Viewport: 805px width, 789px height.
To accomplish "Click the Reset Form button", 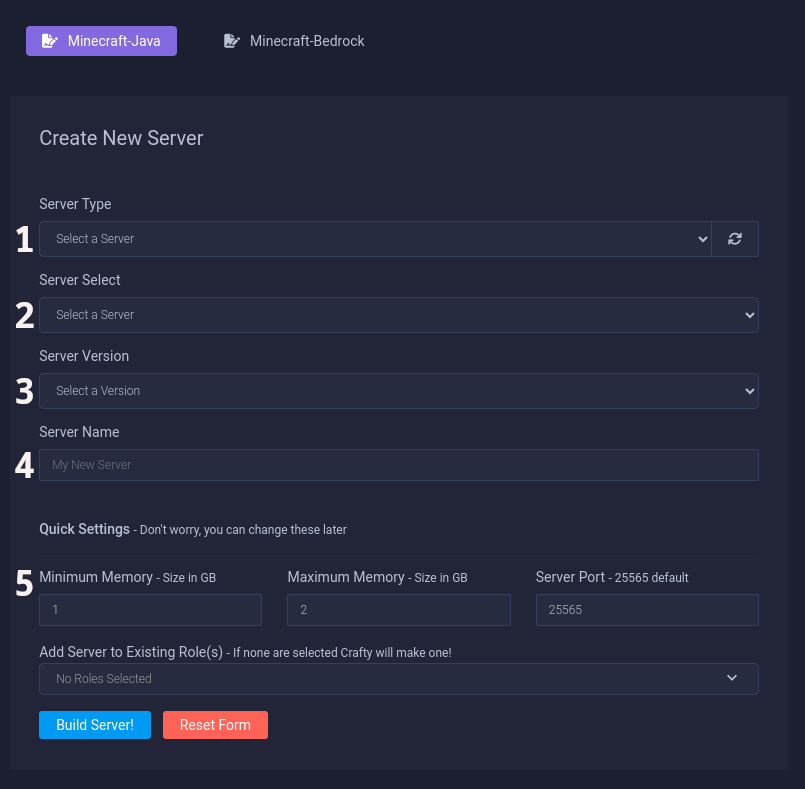I will pos(215,725).
